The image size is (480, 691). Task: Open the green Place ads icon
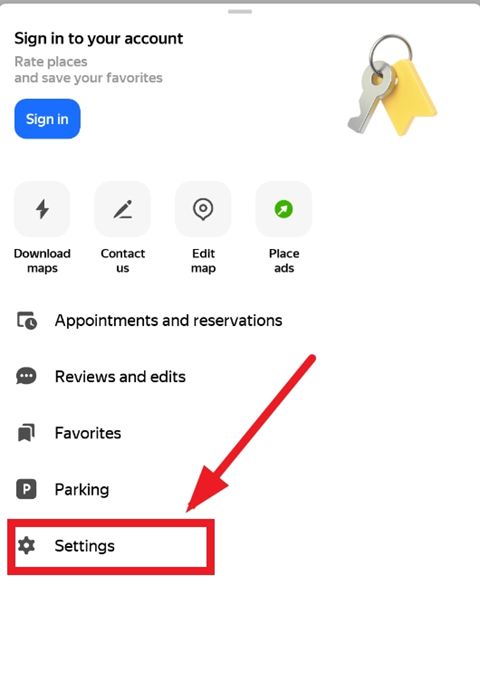pos(284,209)
